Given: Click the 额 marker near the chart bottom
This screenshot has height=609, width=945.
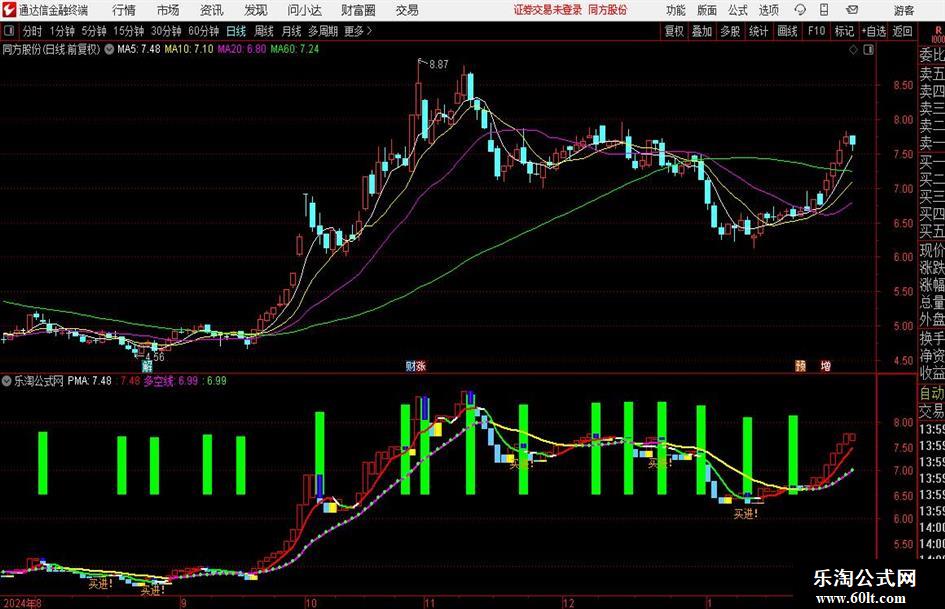Looking at the screenshot, I should [x=800, y=366].
